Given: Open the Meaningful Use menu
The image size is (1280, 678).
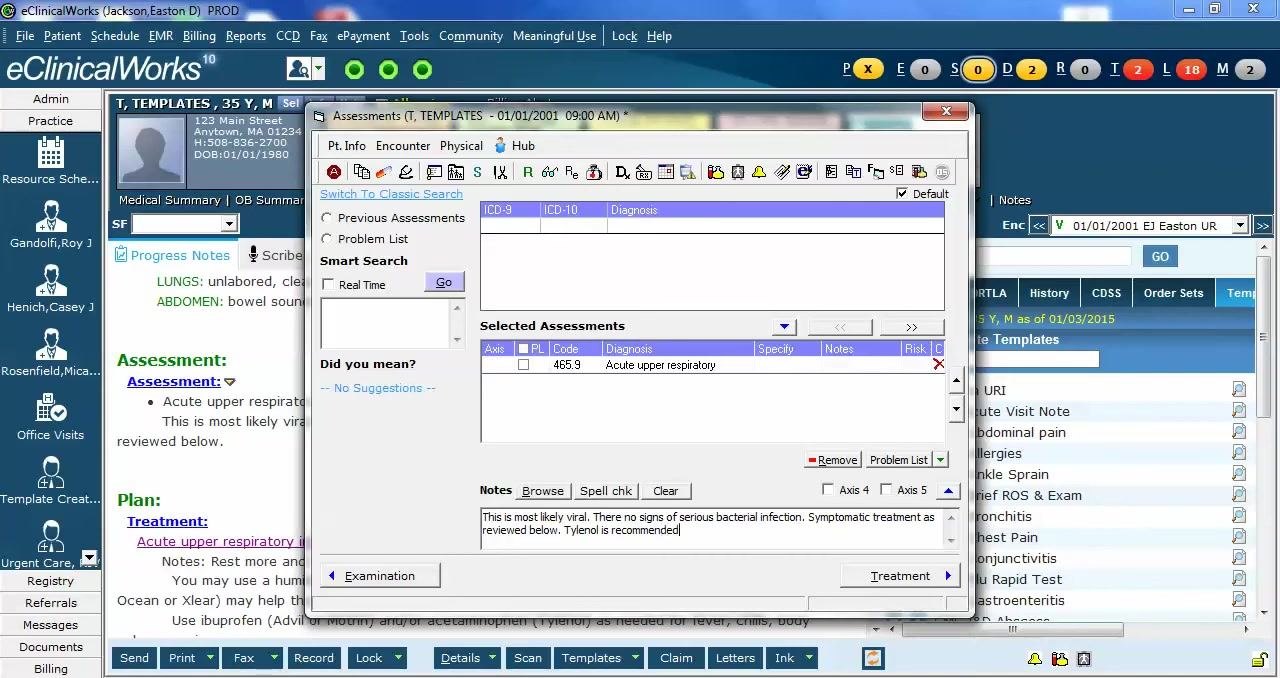Looking at the screenshot, I should point(554,36).
